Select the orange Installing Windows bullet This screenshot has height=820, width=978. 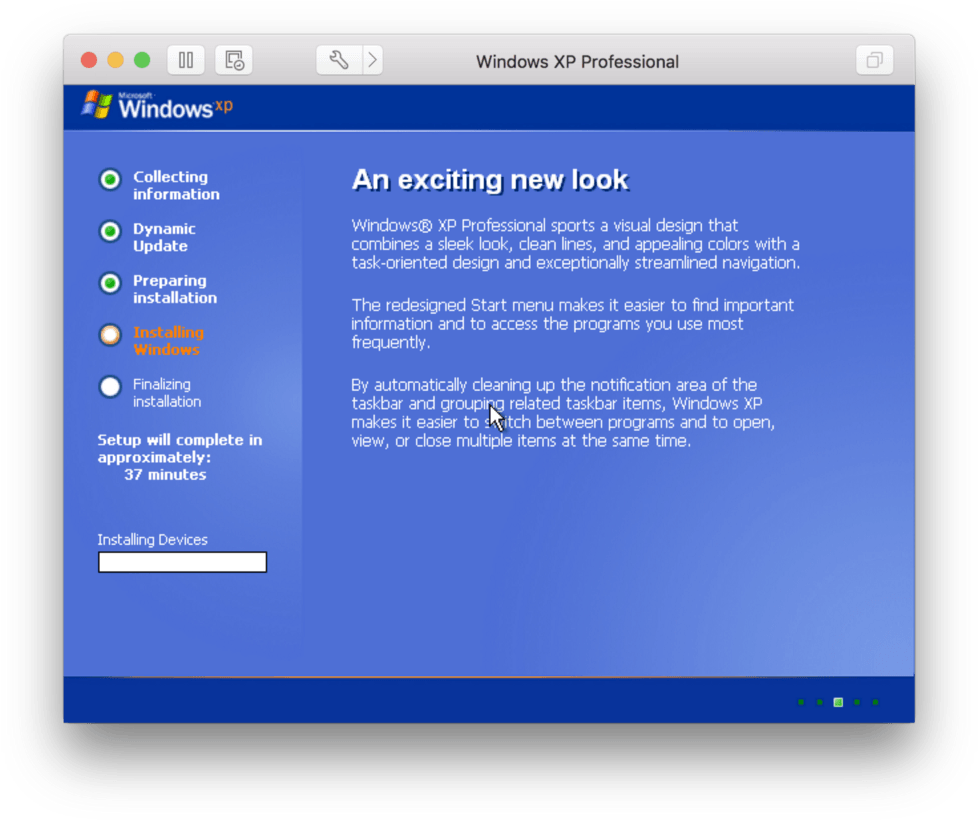[110, 335]
